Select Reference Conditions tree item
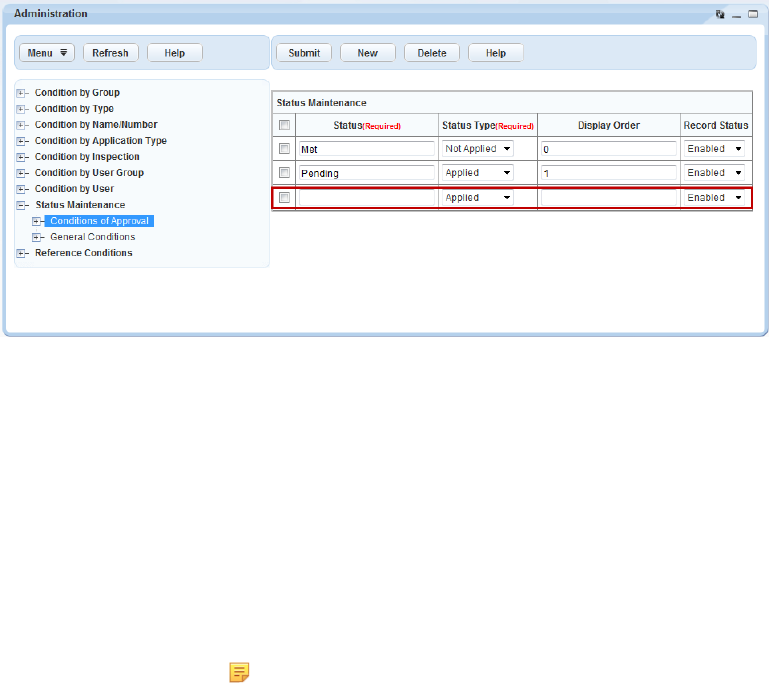 pyautogui.click(x=84, y=253)
